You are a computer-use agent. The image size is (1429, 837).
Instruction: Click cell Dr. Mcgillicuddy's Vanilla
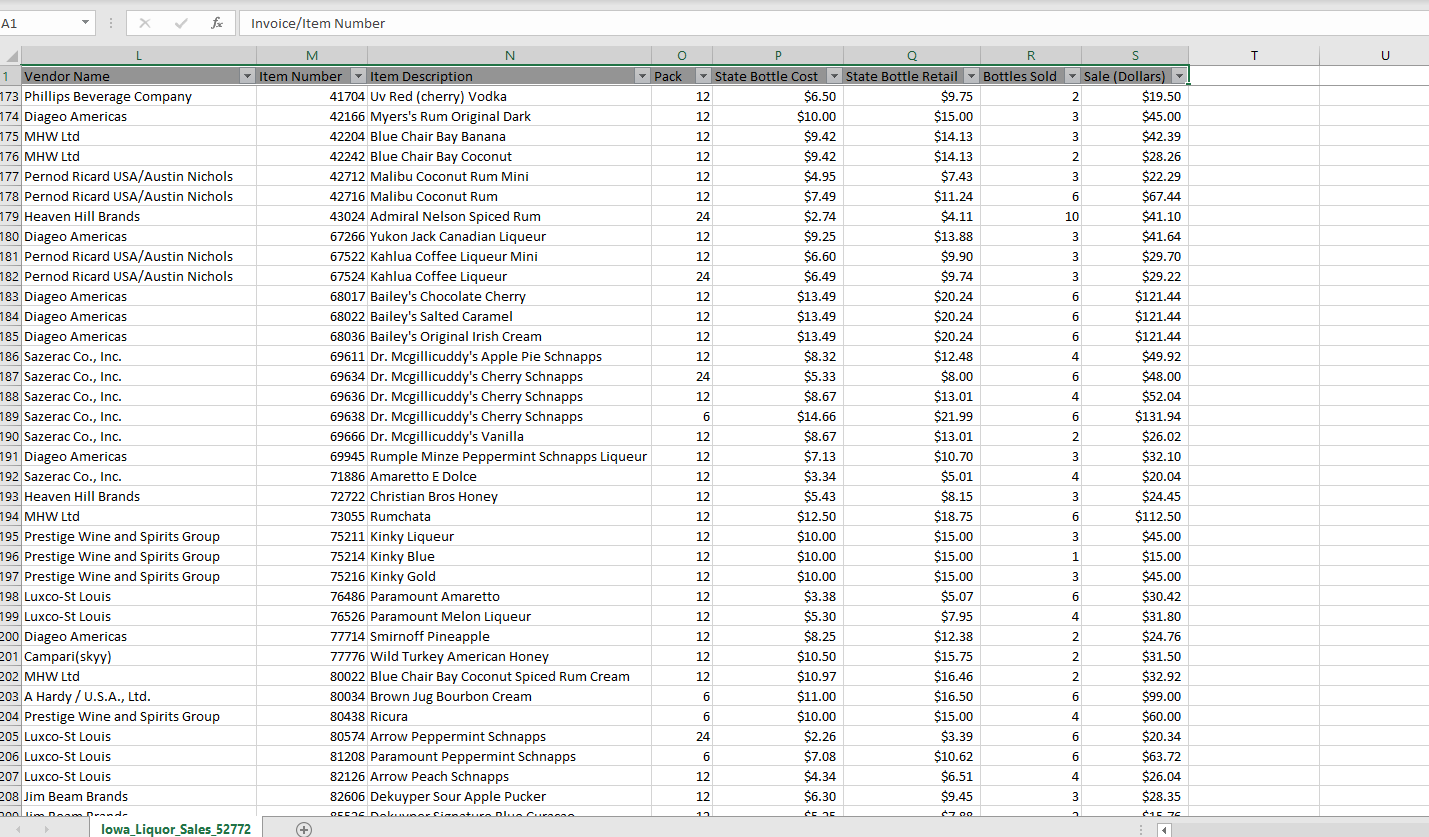tap(509, 436)
